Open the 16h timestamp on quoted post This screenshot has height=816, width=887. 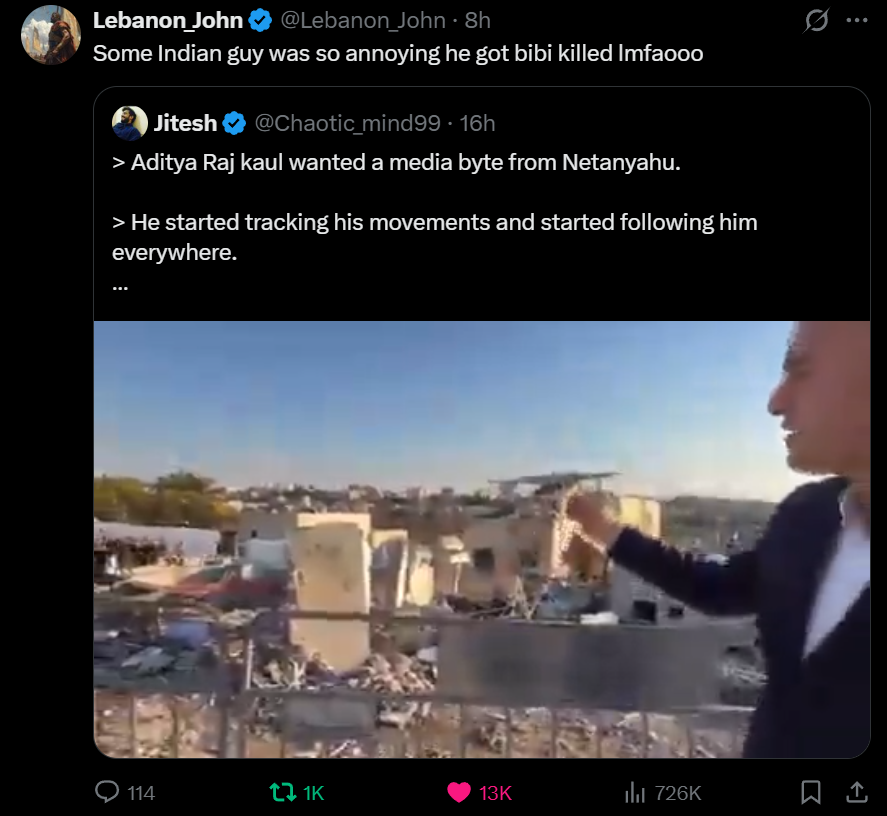478,123
